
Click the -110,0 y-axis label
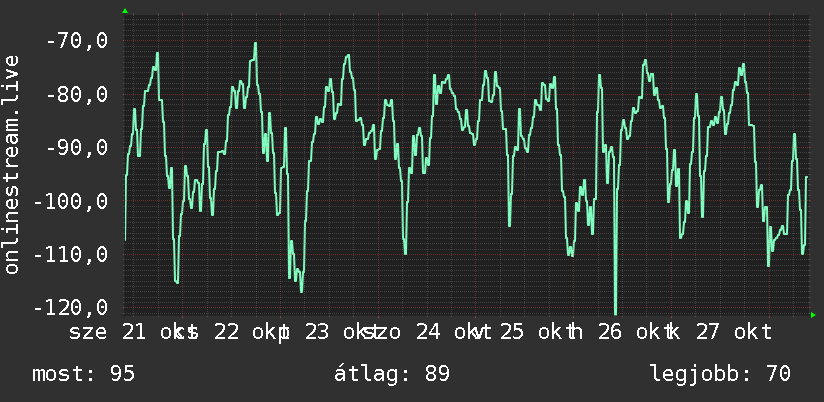[x=71, y=255]
